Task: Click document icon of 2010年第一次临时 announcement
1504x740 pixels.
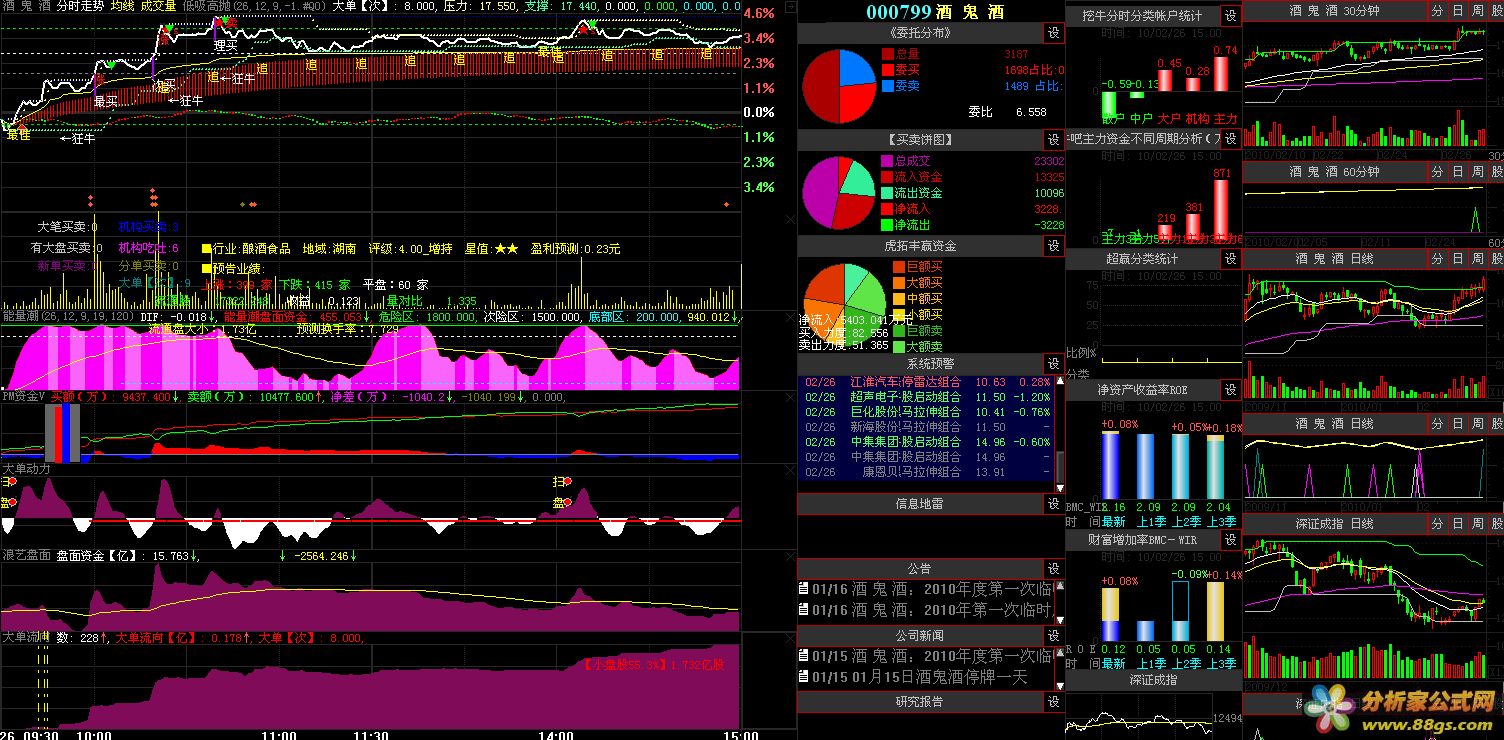Action: point(803,609)
